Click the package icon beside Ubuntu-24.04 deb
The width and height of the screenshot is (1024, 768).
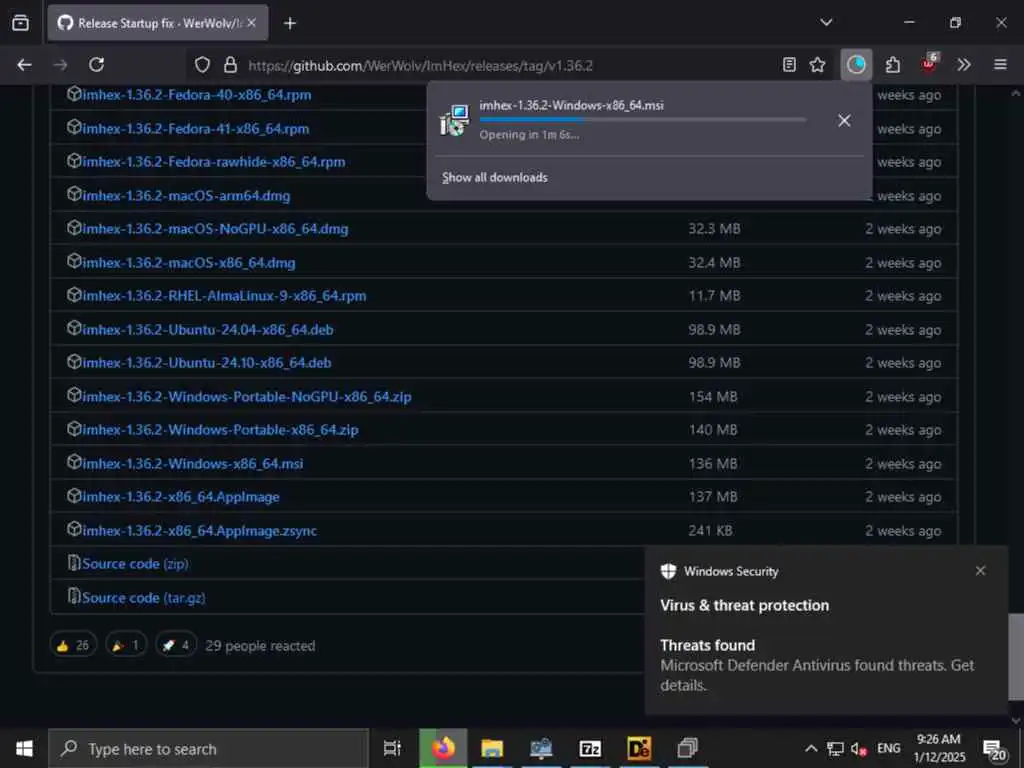[x=74, y=328]
